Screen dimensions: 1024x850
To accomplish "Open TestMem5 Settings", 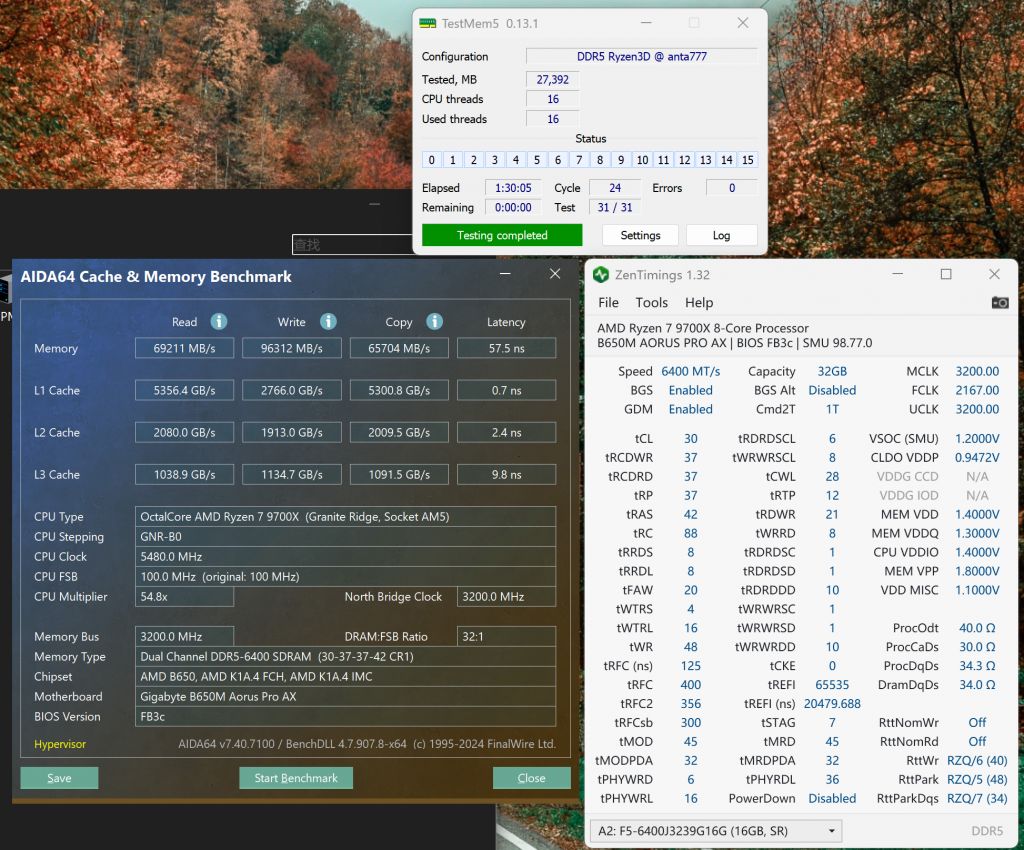I will [x=640, y=235].
